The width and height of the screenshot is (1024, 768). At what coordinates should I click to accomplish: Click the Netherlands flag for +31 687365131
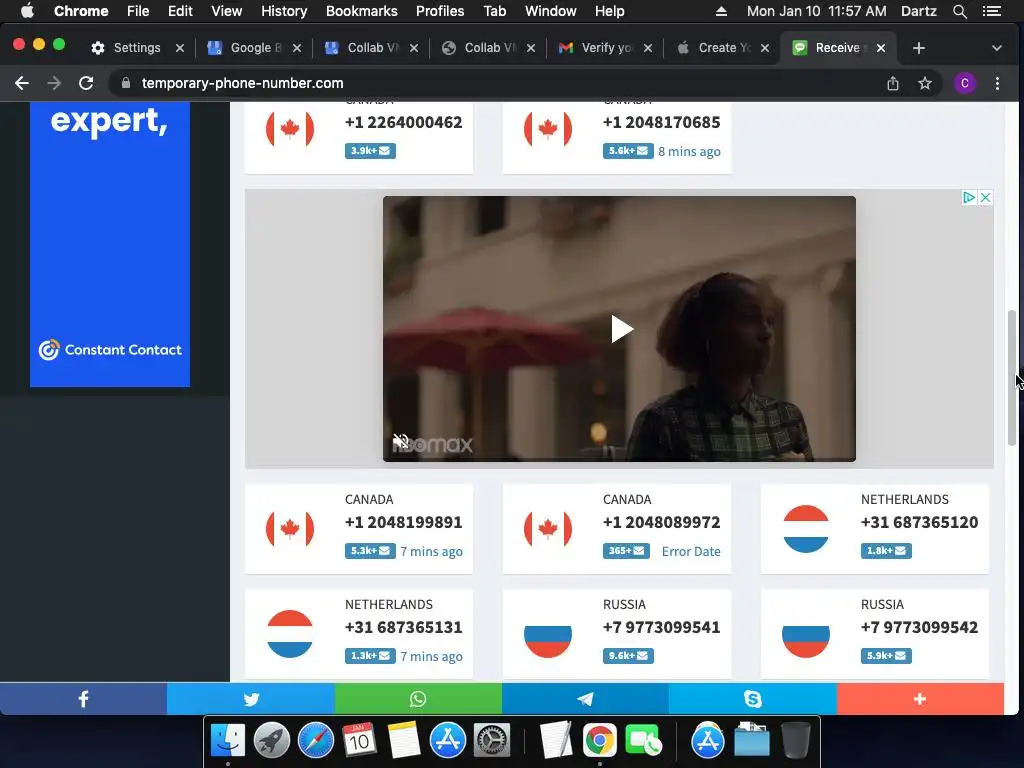[x=290, y=634]
